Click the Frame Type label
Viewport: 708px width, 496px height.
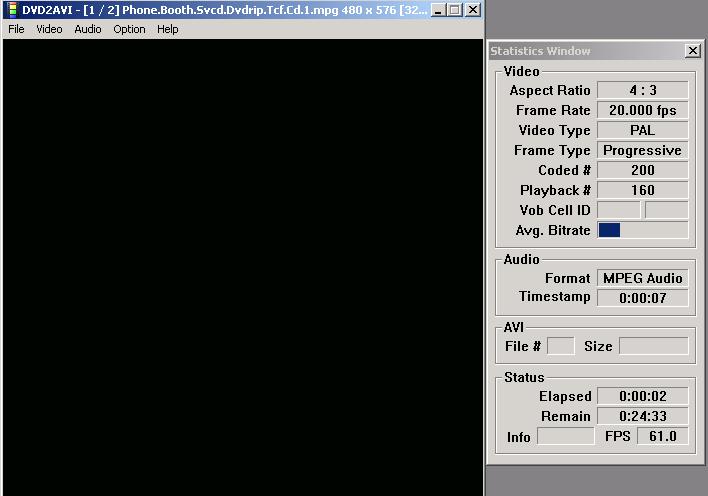552,150
